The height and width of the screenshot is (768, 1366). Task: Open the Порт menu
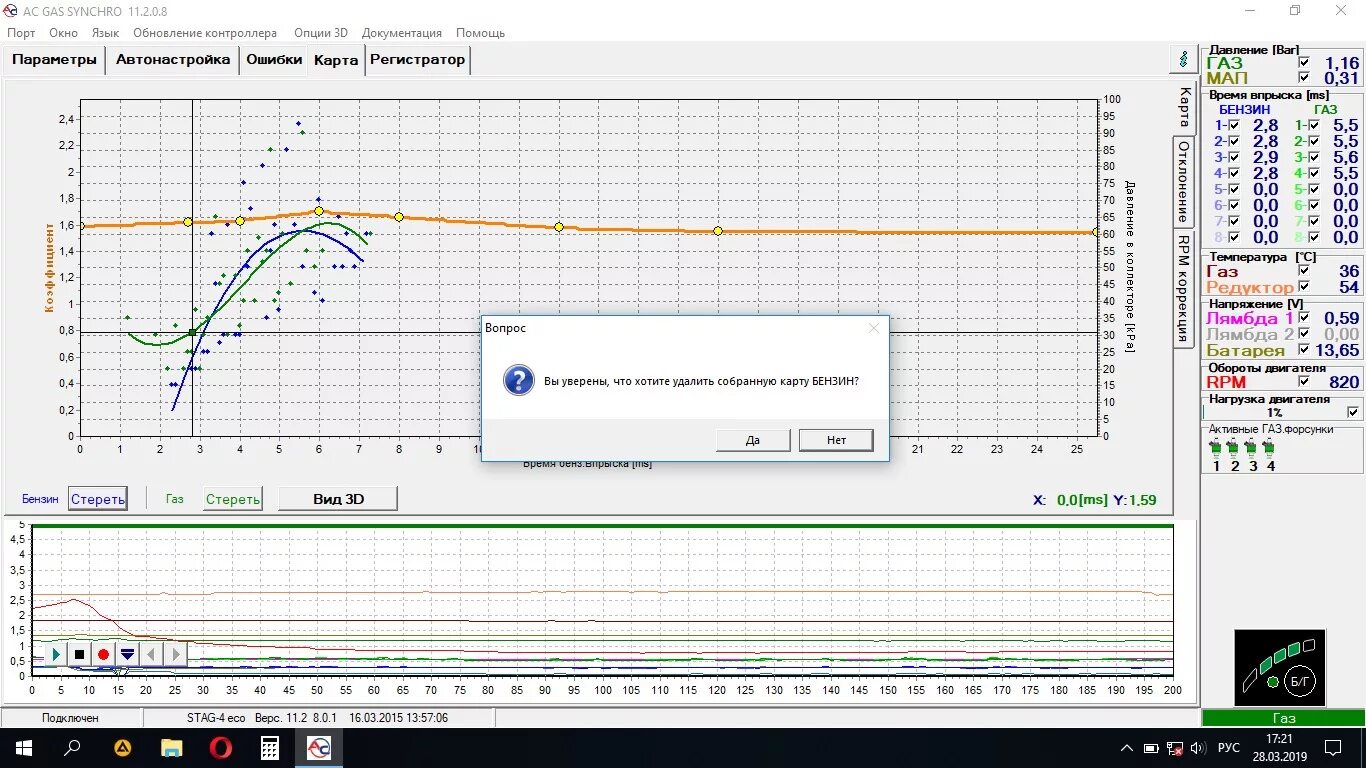tap(21, 32)
